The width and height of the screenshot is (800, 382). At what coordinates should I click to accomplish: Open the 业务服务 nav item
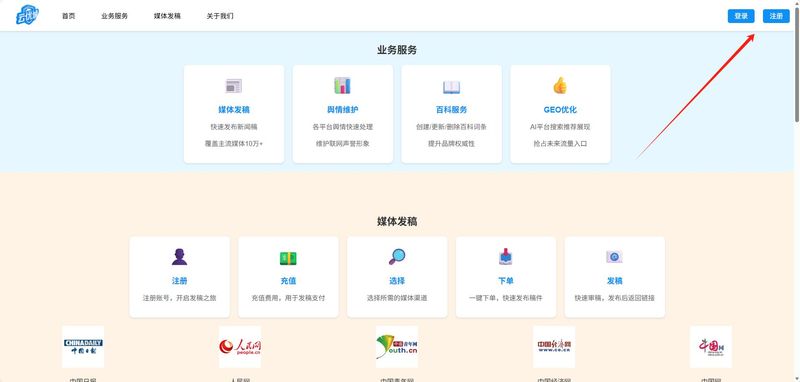114,16
